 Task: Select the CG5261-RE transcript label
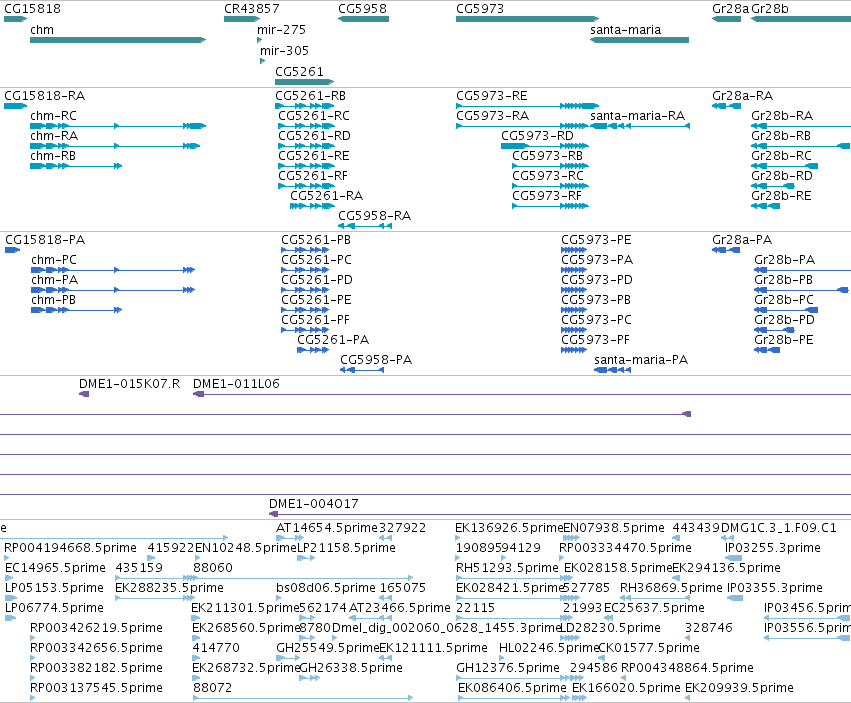tap(314, 156)
